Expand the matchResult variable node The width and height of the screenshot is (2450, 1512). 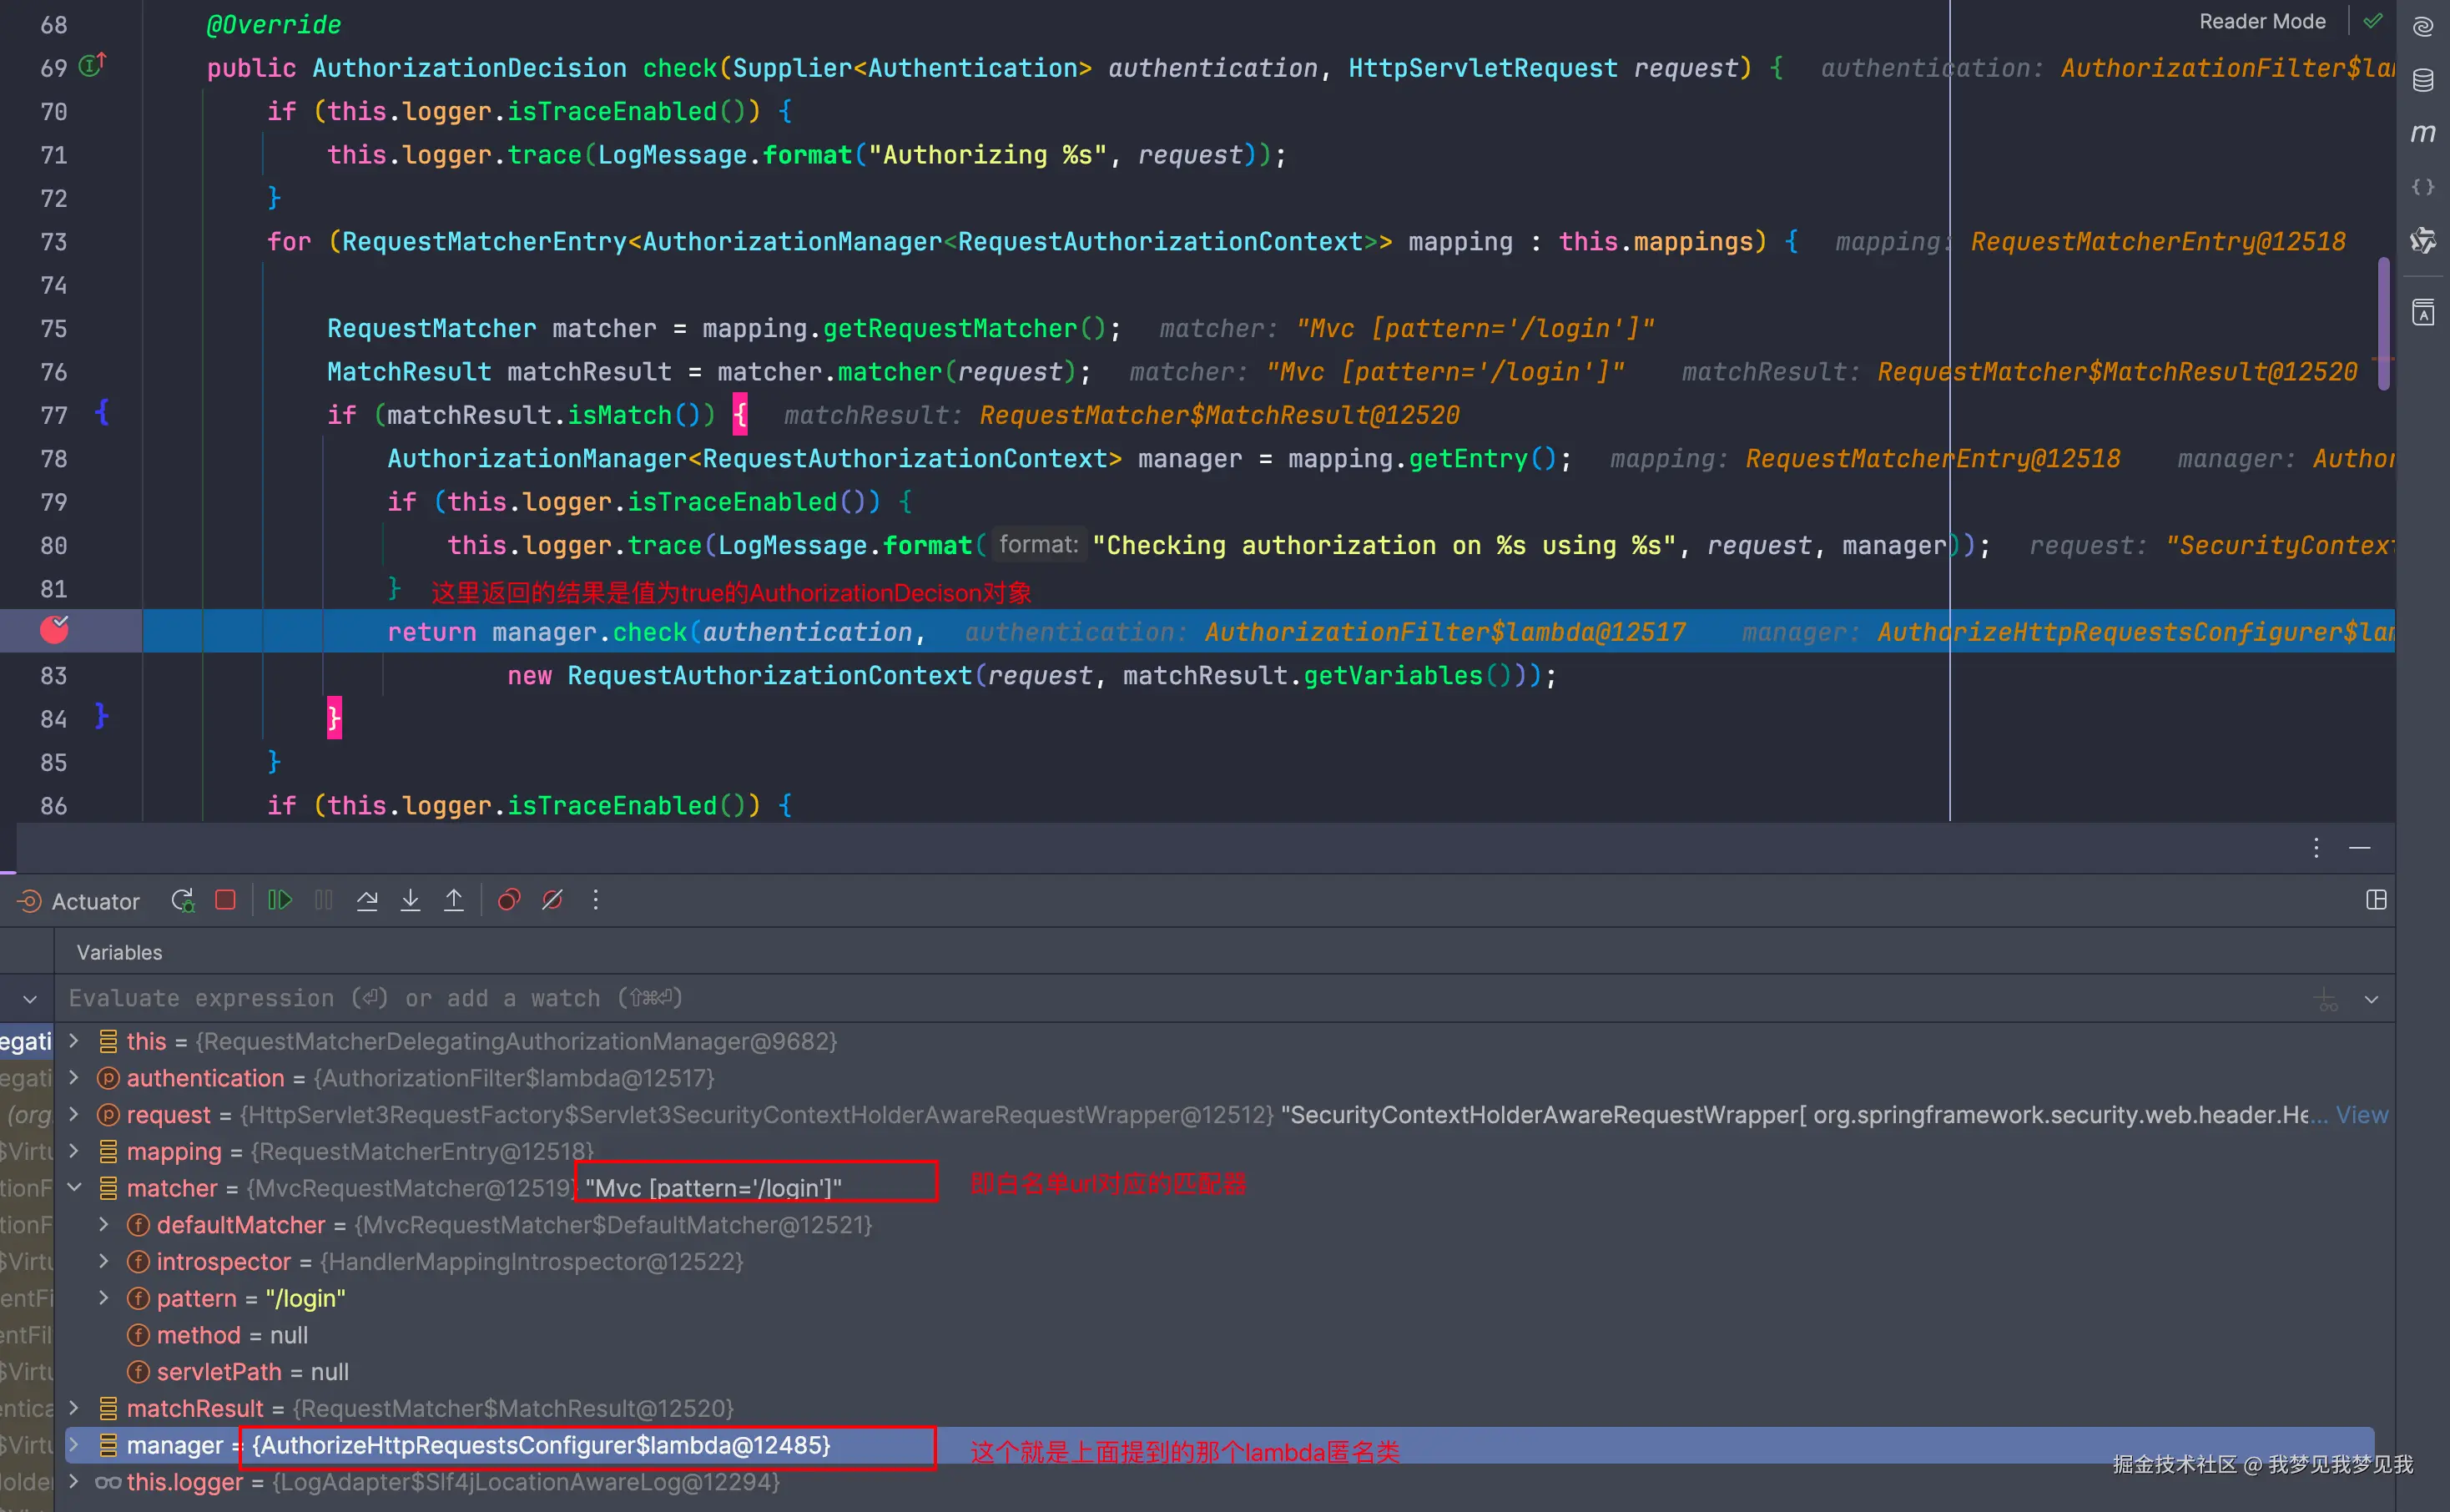coord(74,1408)
